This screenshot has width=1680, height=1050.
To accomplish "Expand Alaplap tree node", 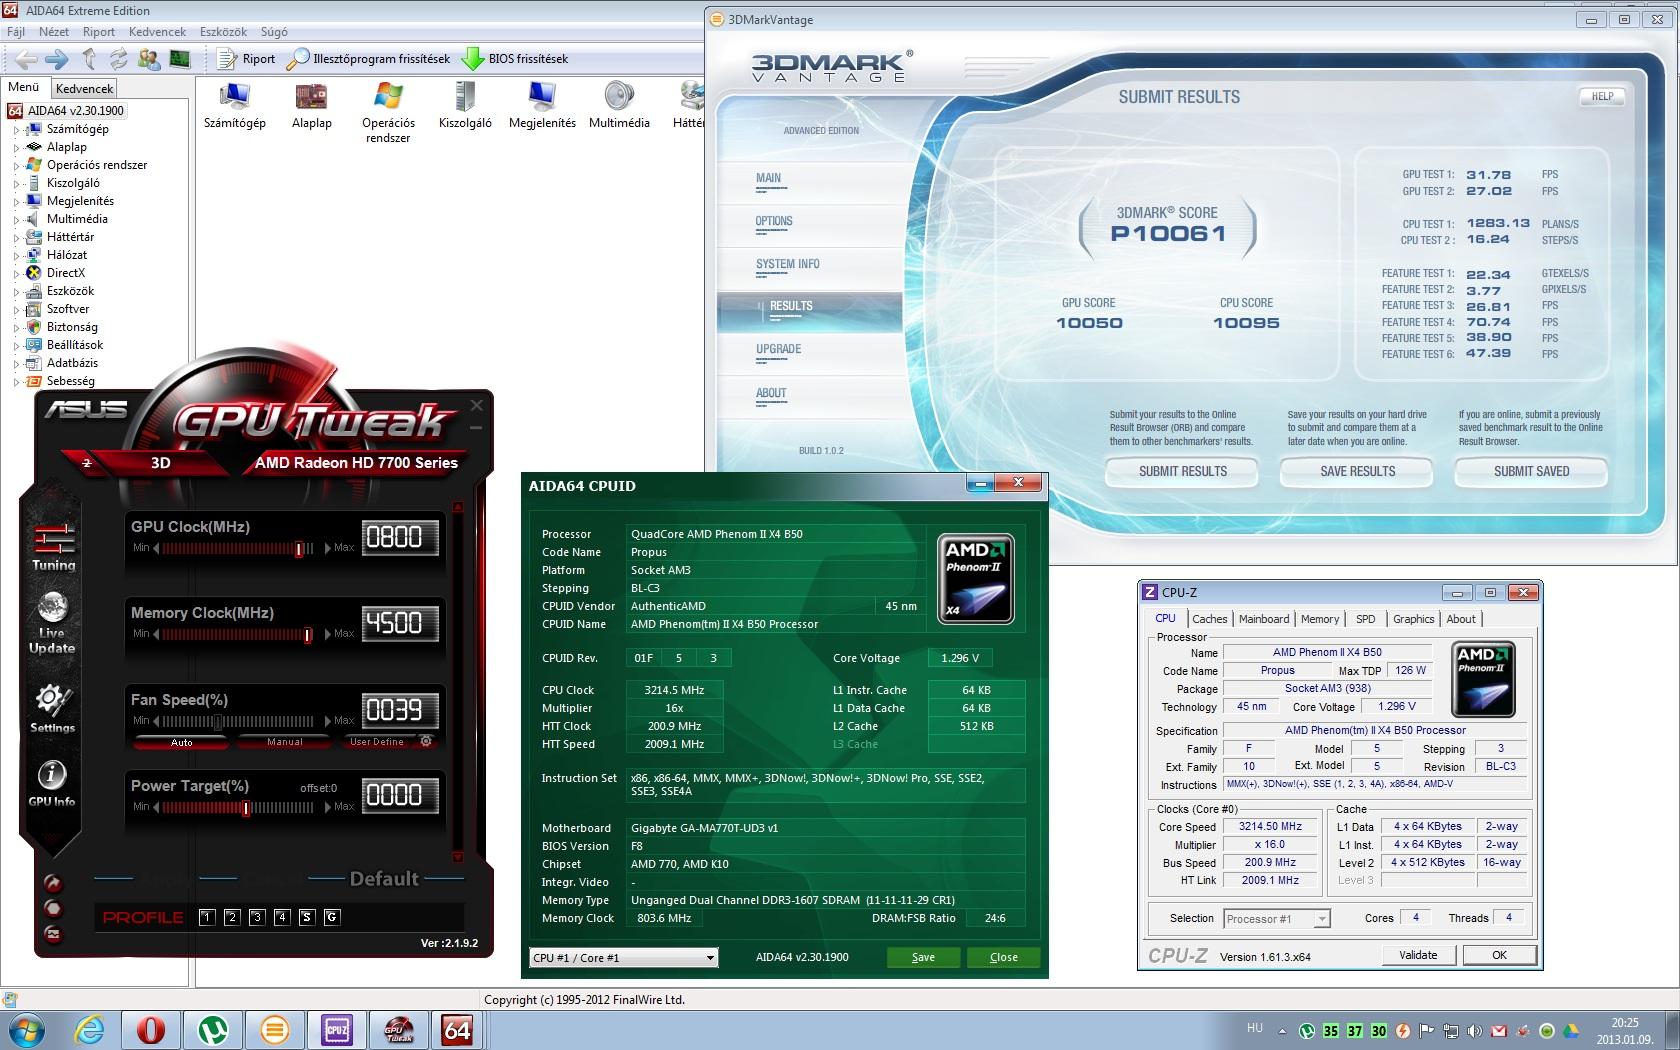I will (x=16, y=147).
